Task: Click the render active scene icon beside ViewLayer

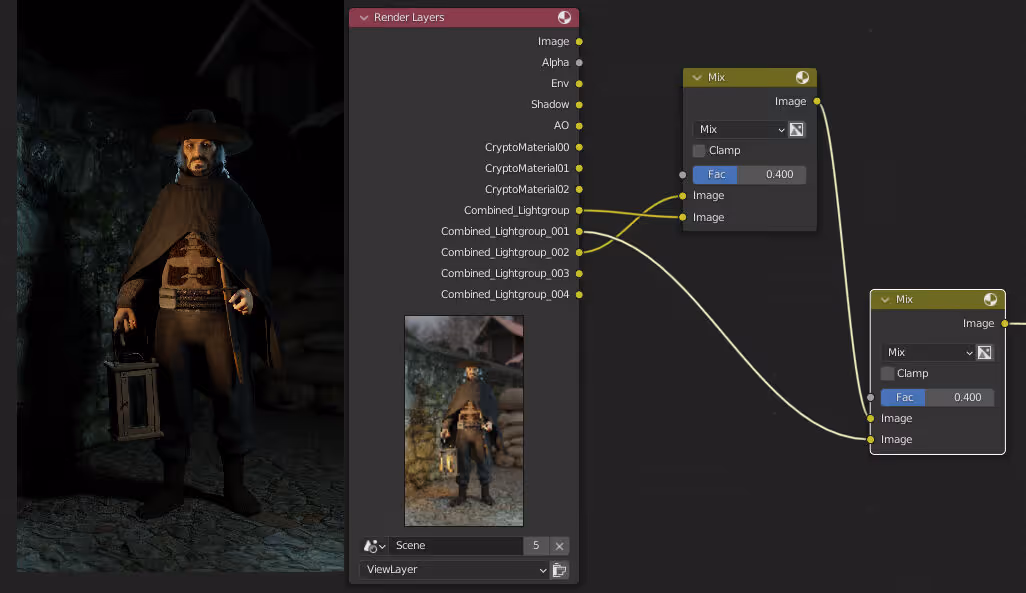Action: pyautogui.click(x=559, y=570)
